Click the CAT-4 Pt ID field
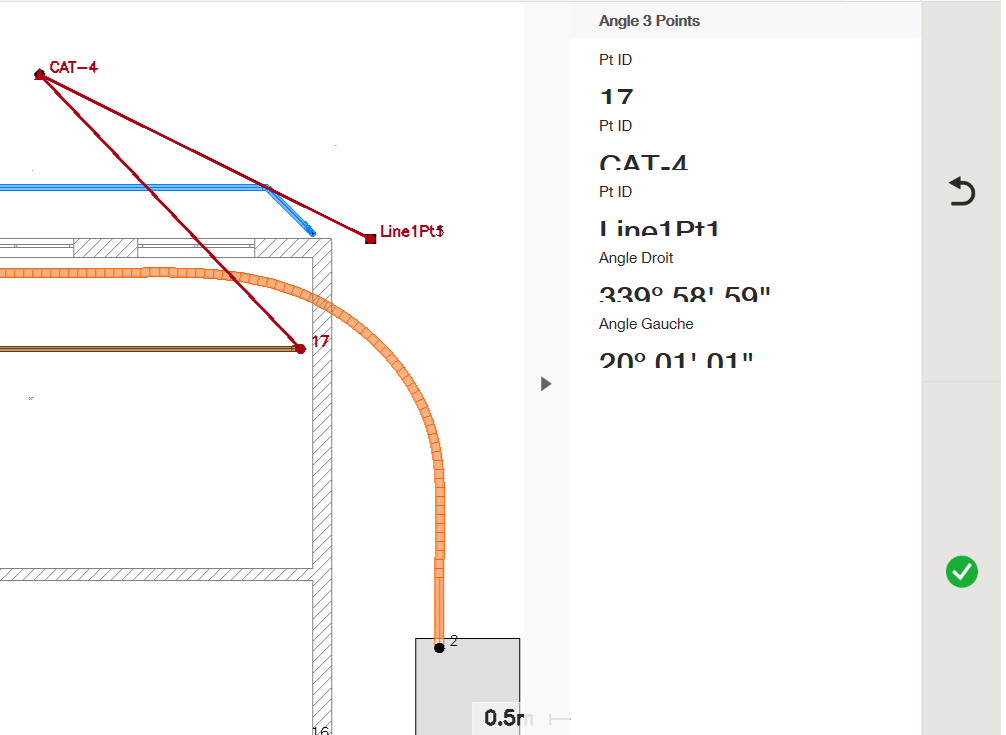The height and width of the screenshot is (735, 1006). (x=643, y=163)
